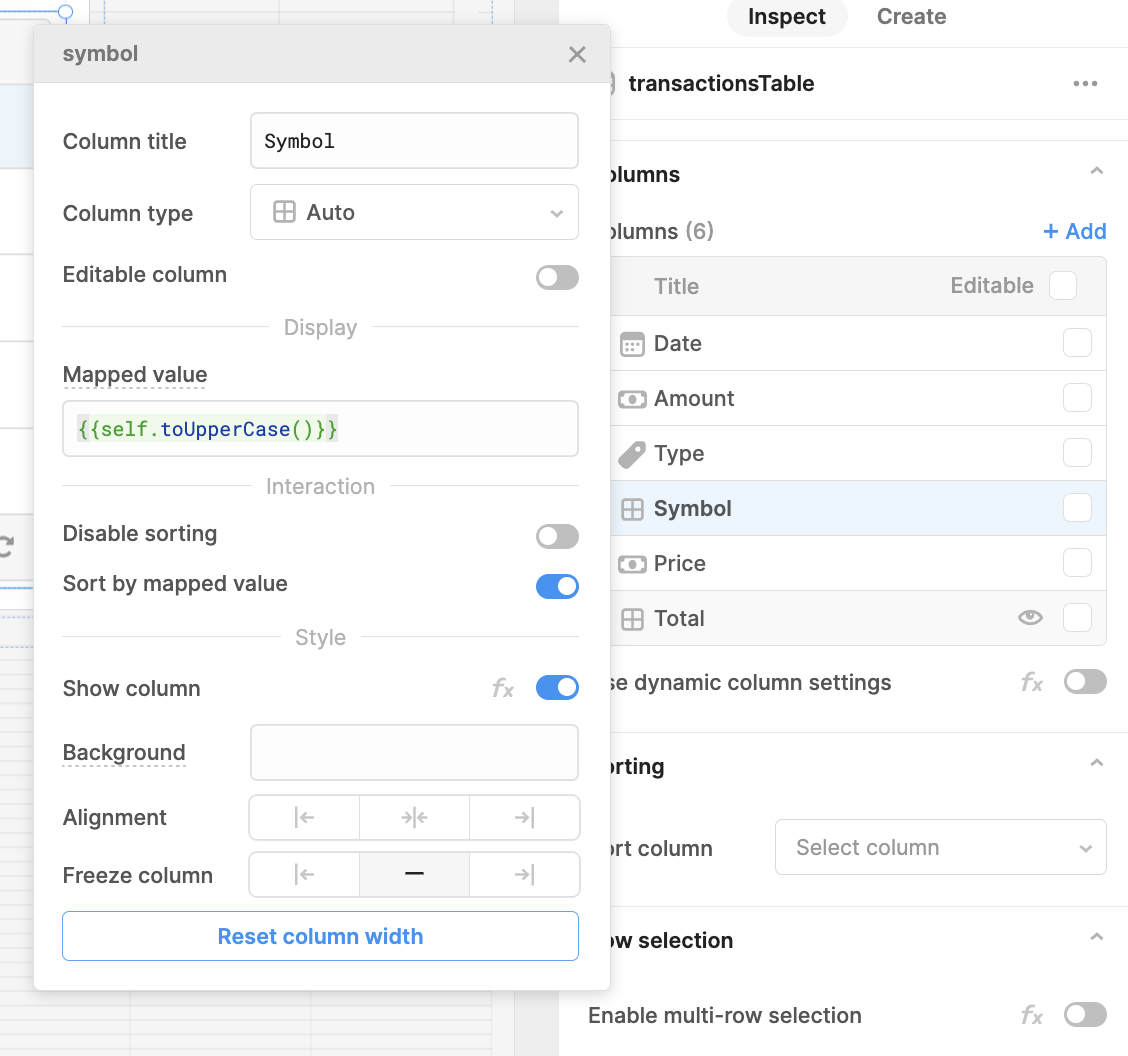Screen dimensions: 1128x1056
Task: Open the Sort column dropdown
Action: (x=940, y=848)
